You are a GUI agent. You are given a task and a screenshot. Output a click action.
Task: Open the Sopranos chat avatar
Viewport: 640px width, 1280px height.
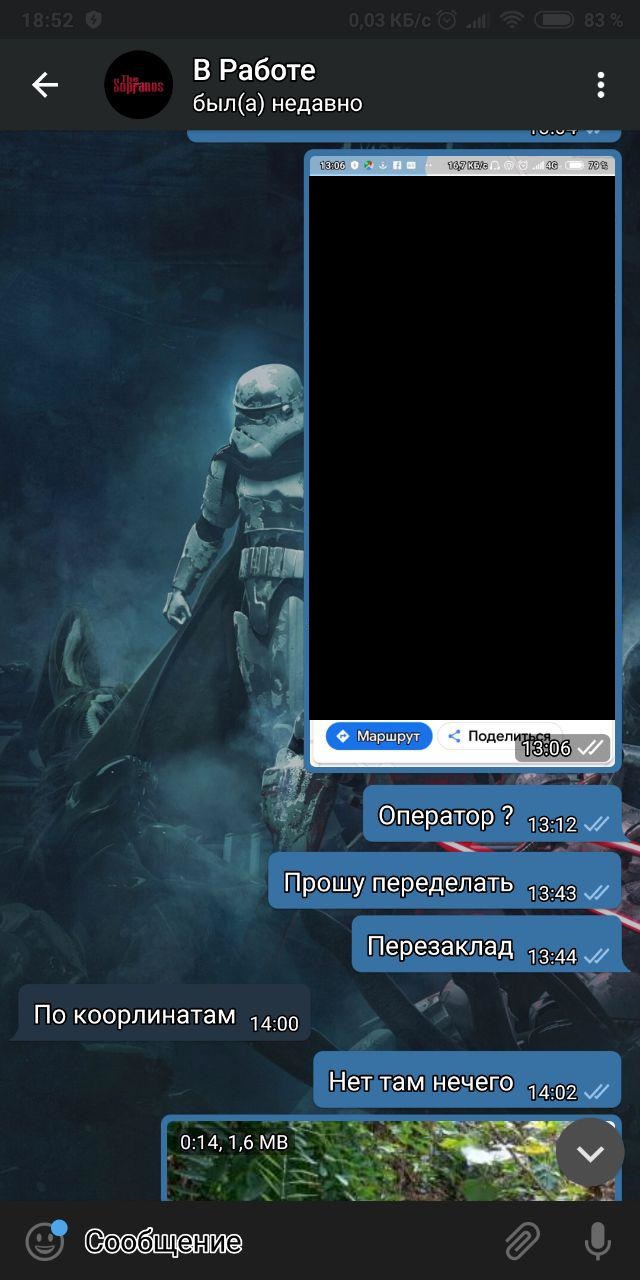pos(139,85)
